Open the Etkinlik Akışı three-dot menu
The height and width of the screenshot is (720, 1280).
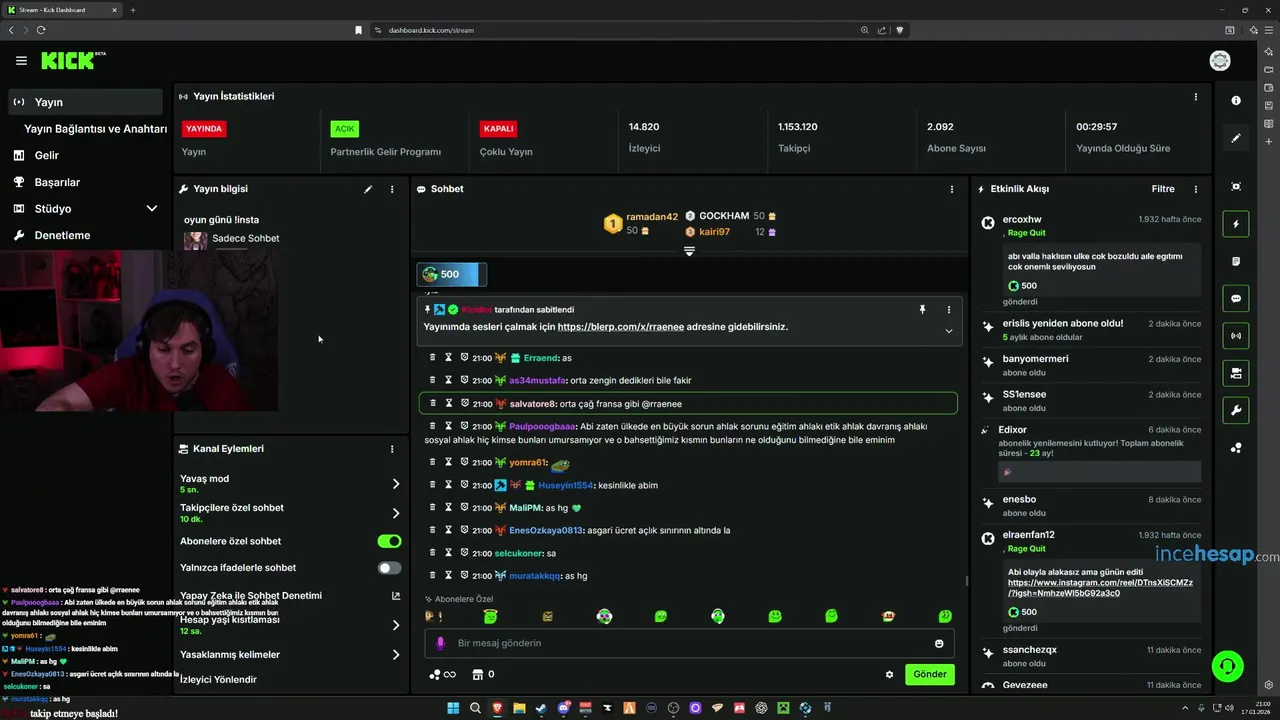(x=1195, y=189)
